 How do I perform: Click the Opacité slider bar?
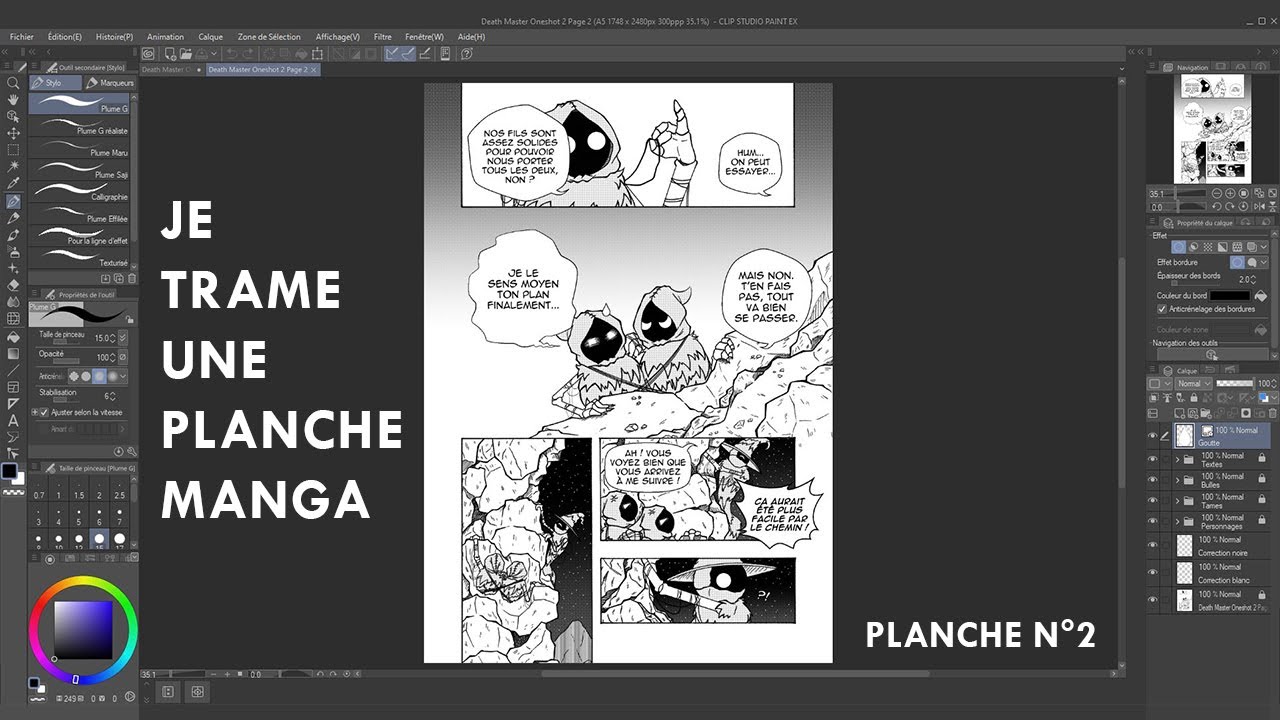click(66, 363)
